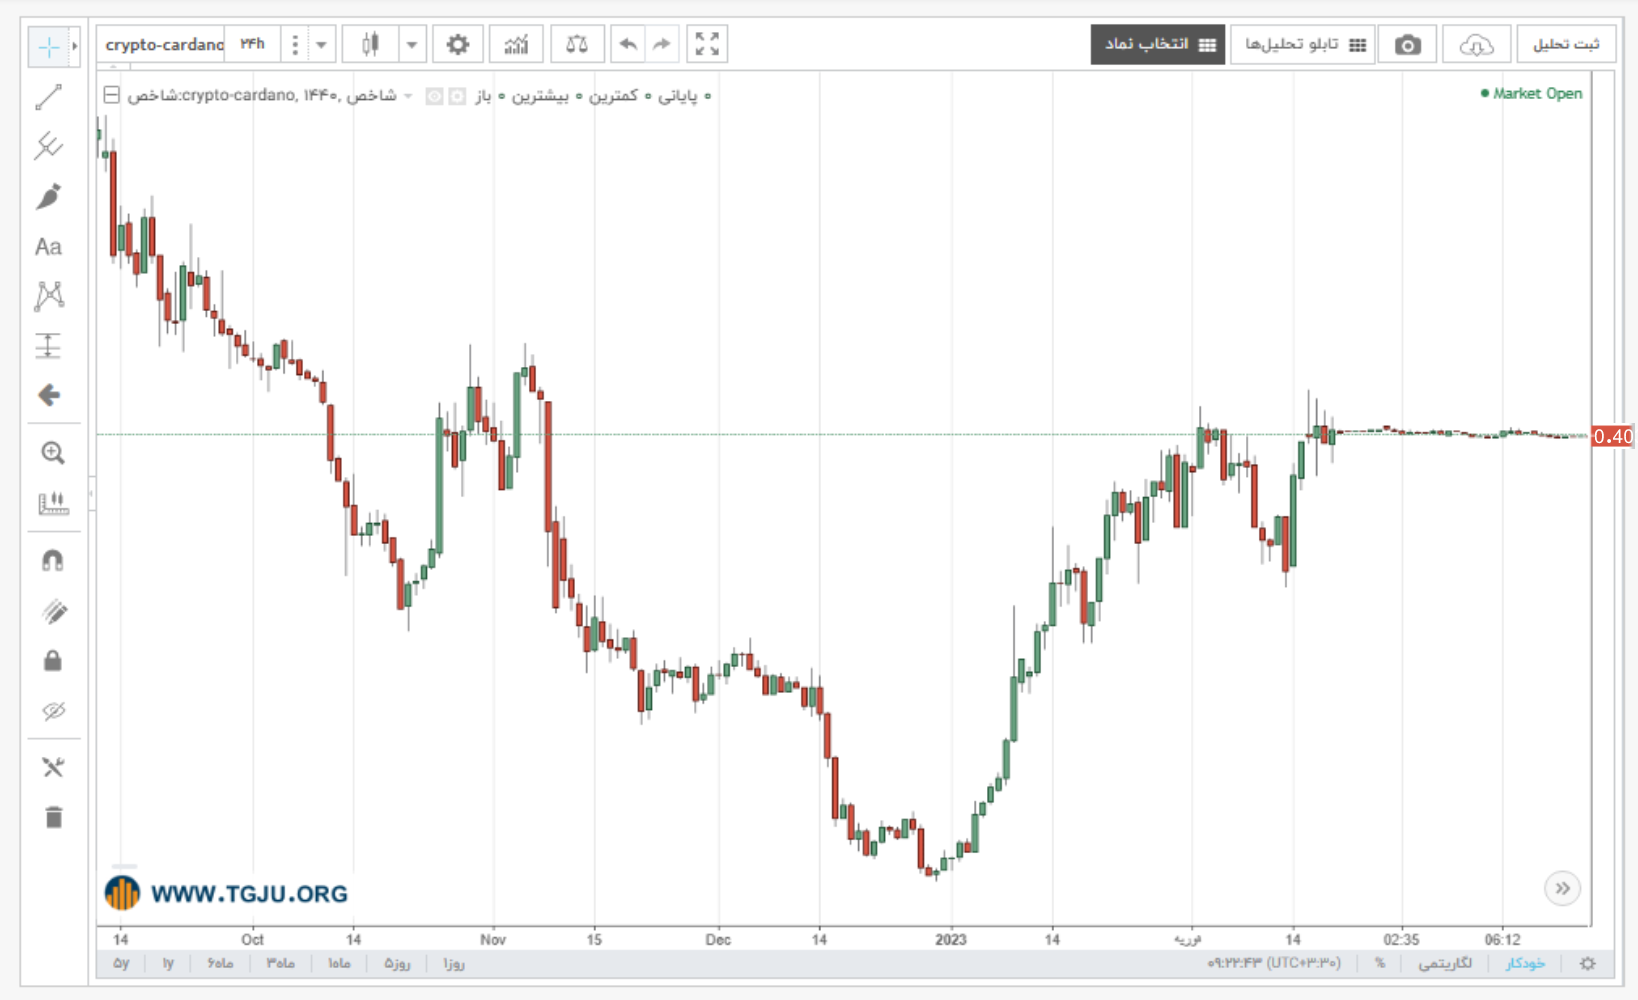
Task: Select the Aa text annotation tool
Action: pyautogui.click(x=48, y=246)
